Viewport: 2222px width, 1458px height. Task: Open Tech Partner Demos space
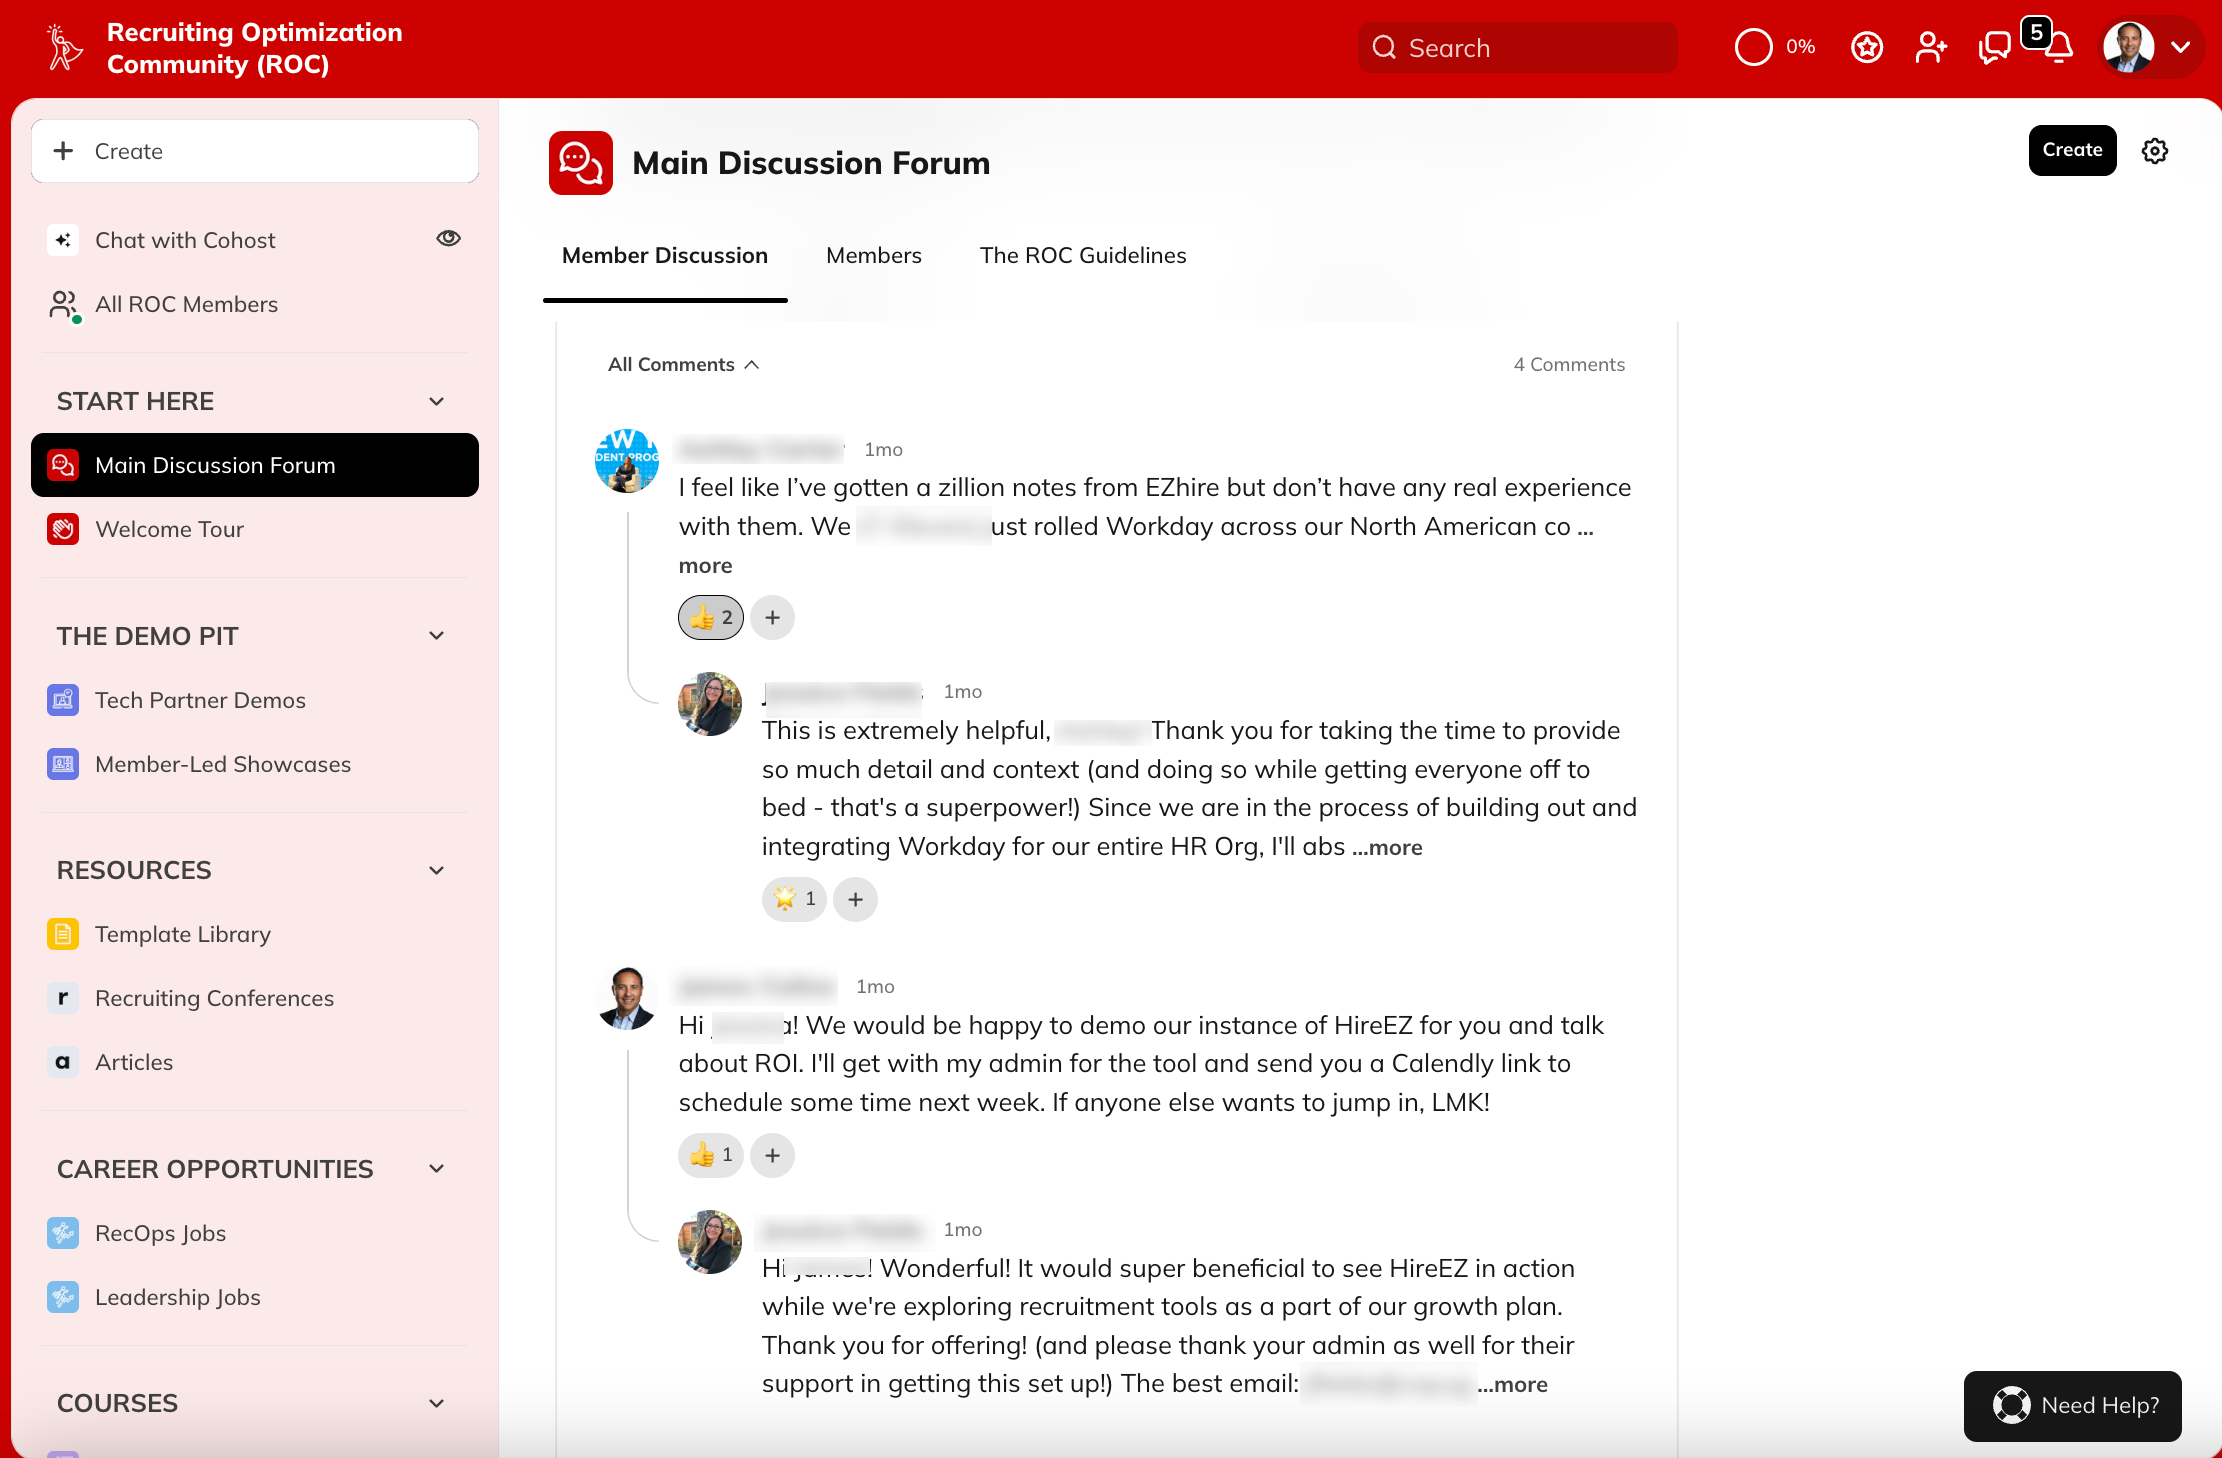[x=200, y=700]
